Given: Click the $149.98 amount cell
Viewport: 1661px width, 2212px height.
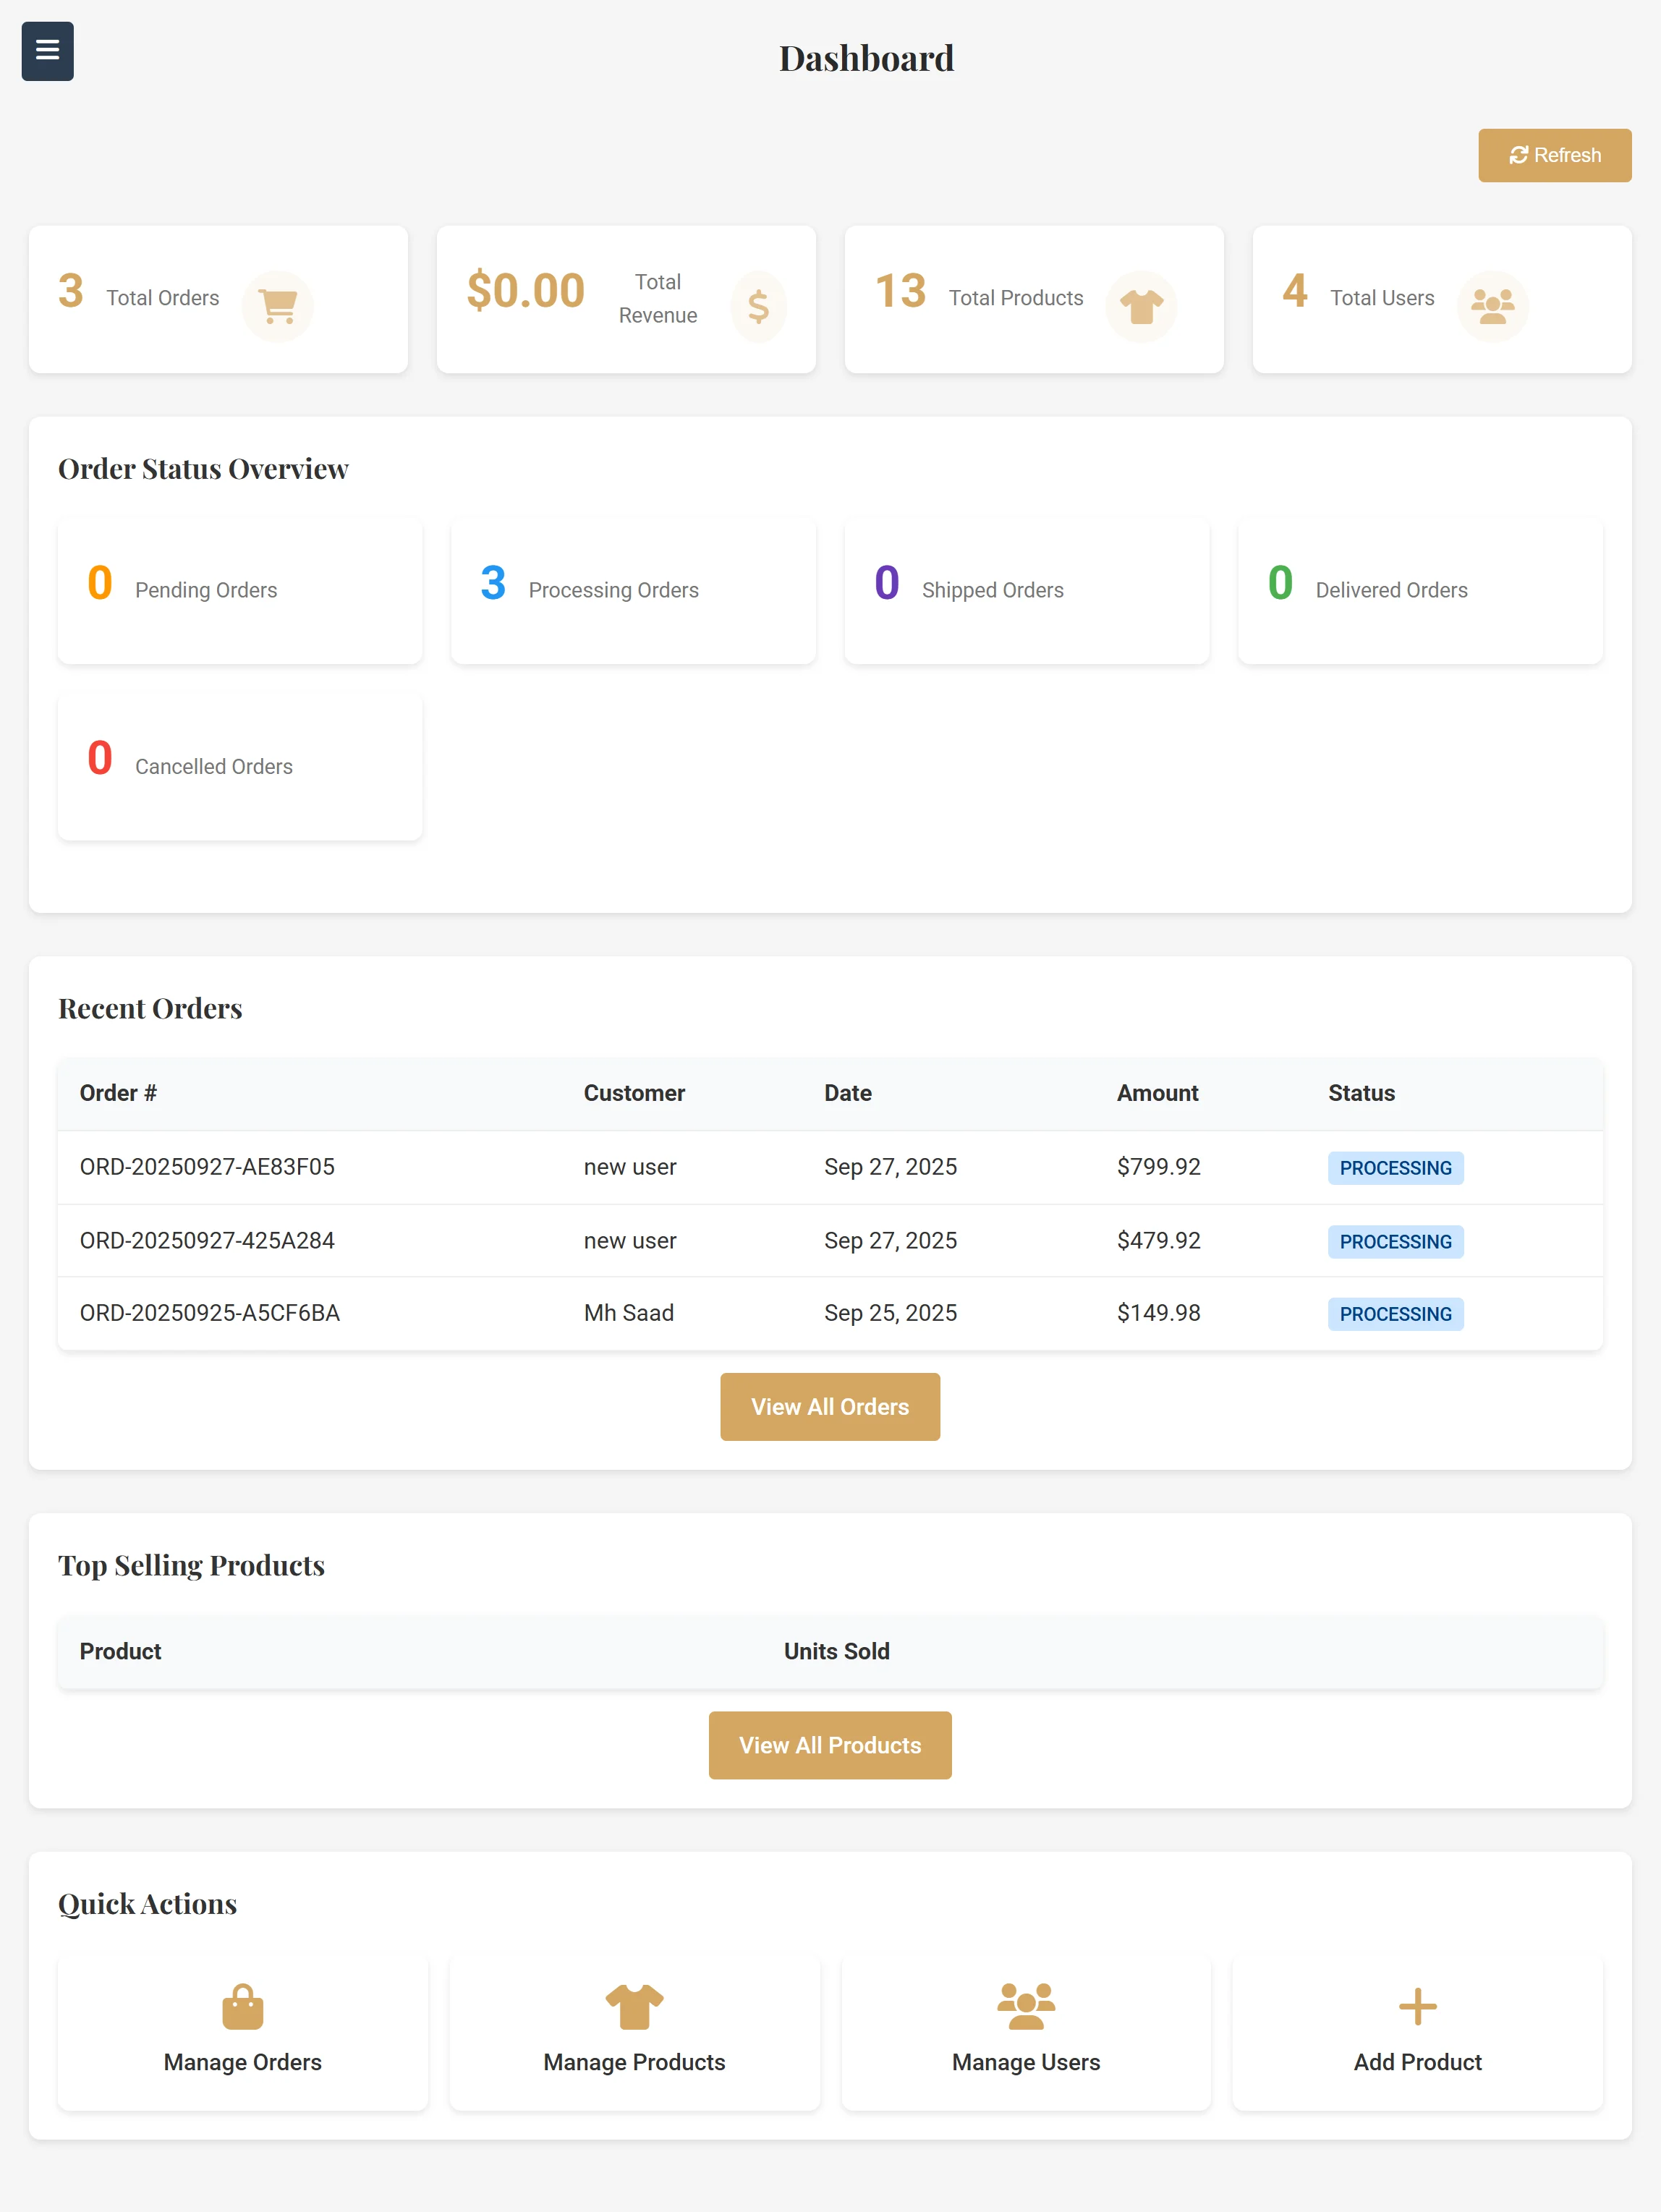Looking at the screenshot, I should coord(1159,1313).
